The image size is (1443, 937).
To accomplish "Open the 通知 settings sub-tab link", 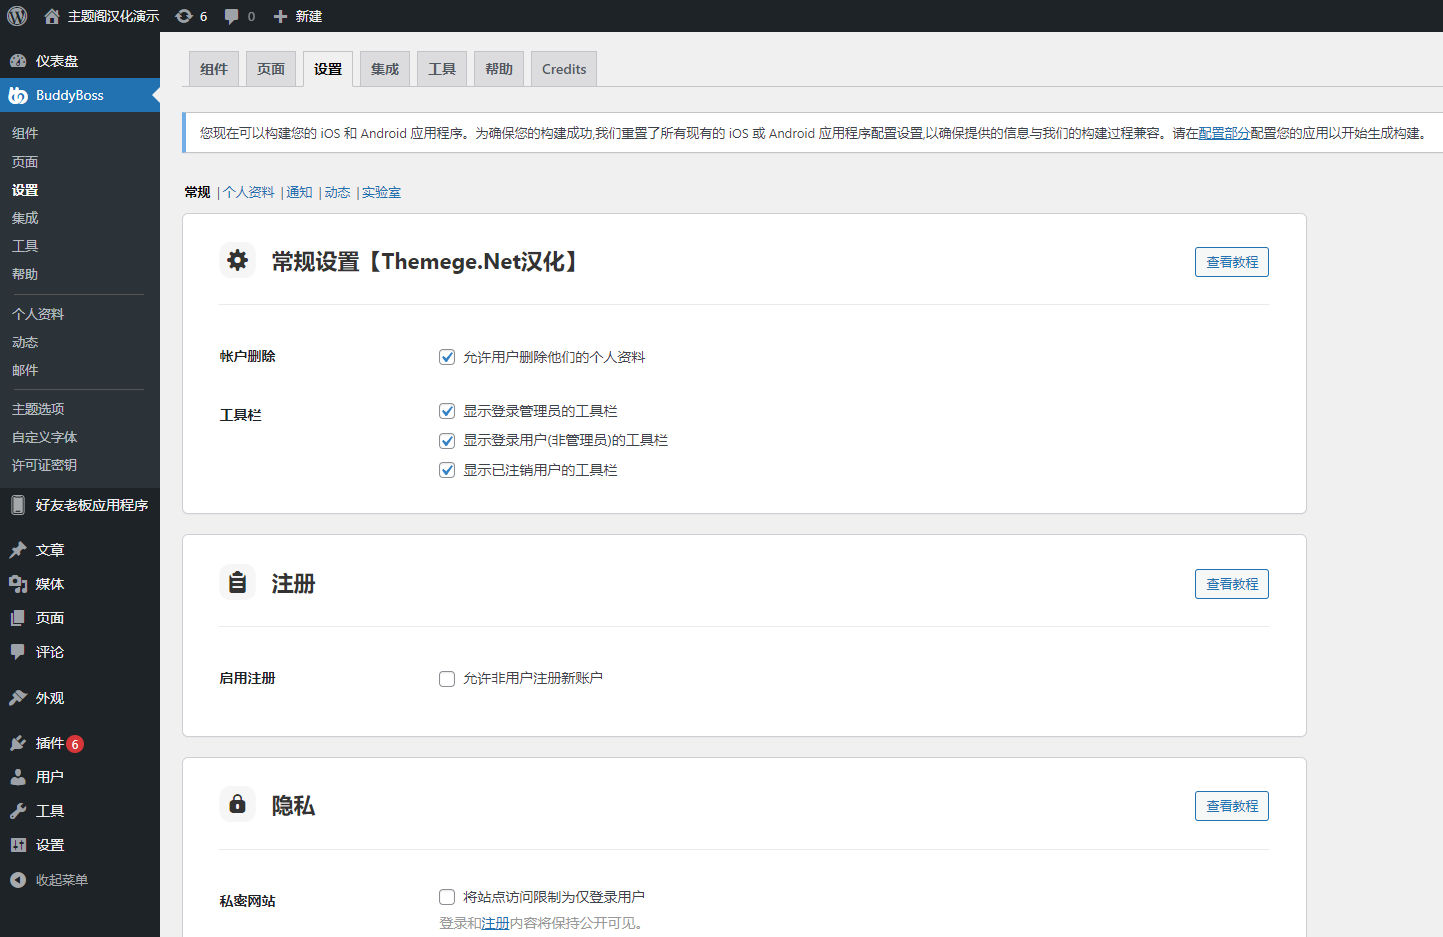I will coord(299,192).
